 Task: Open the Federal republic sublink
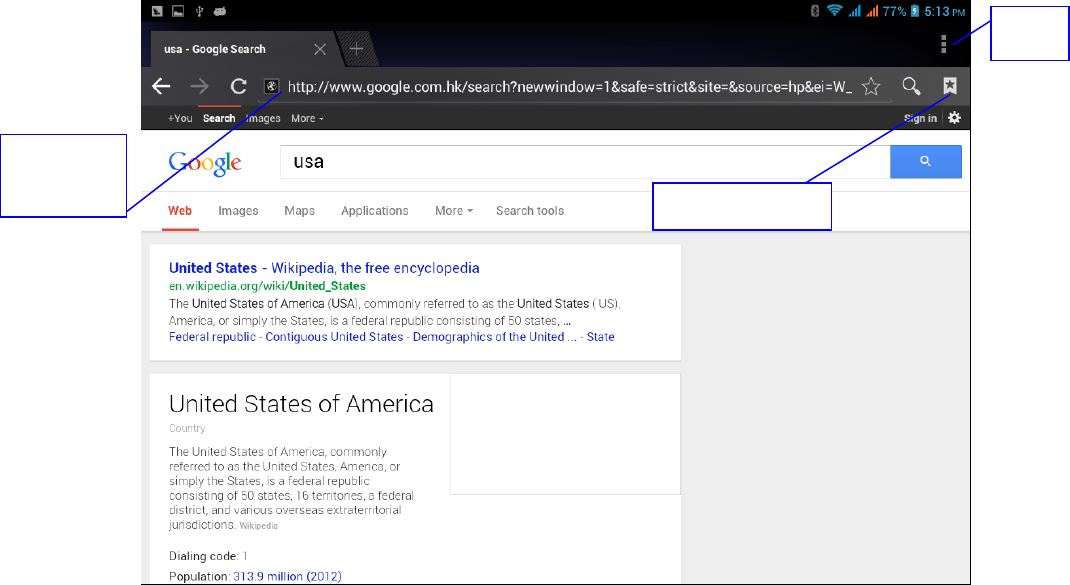pyautogui.click(x=212, y=337)
